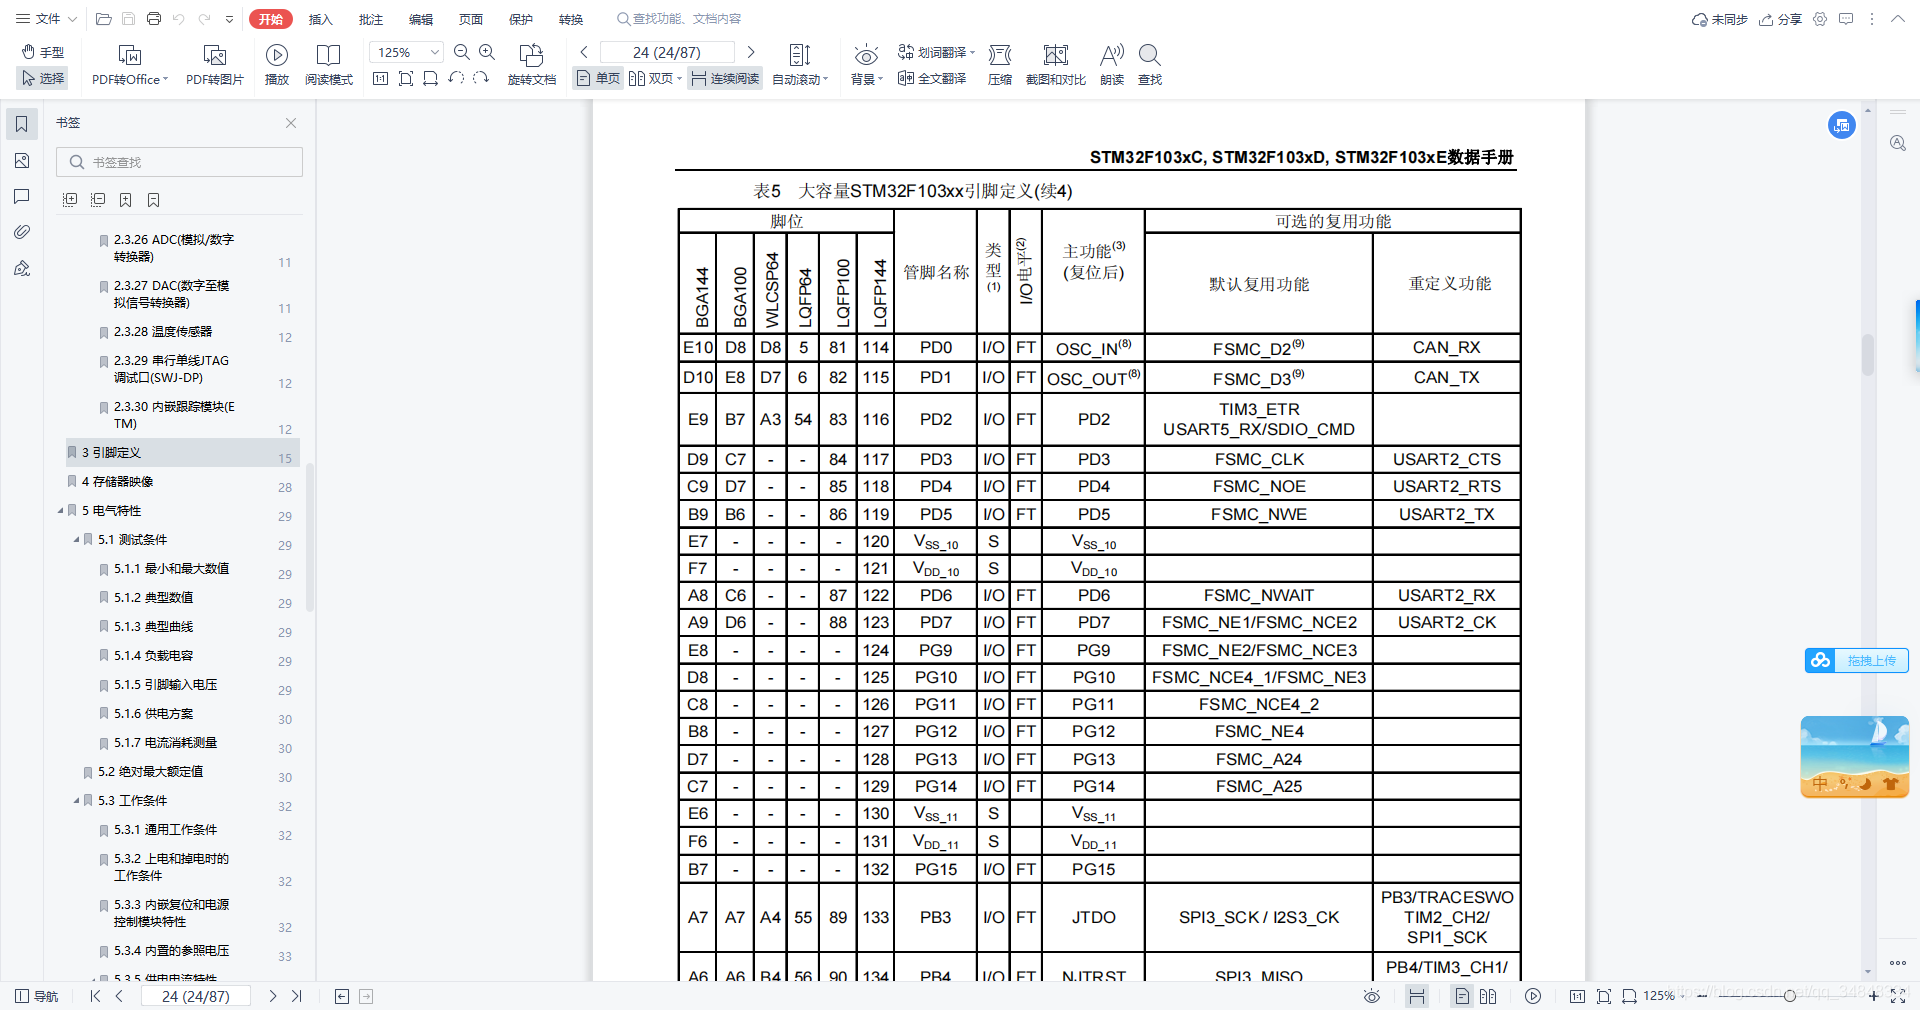Viewport: 1920px width, 1010px height.
Task: Open the 文件 file menu
Action: [x=46, y=19]
